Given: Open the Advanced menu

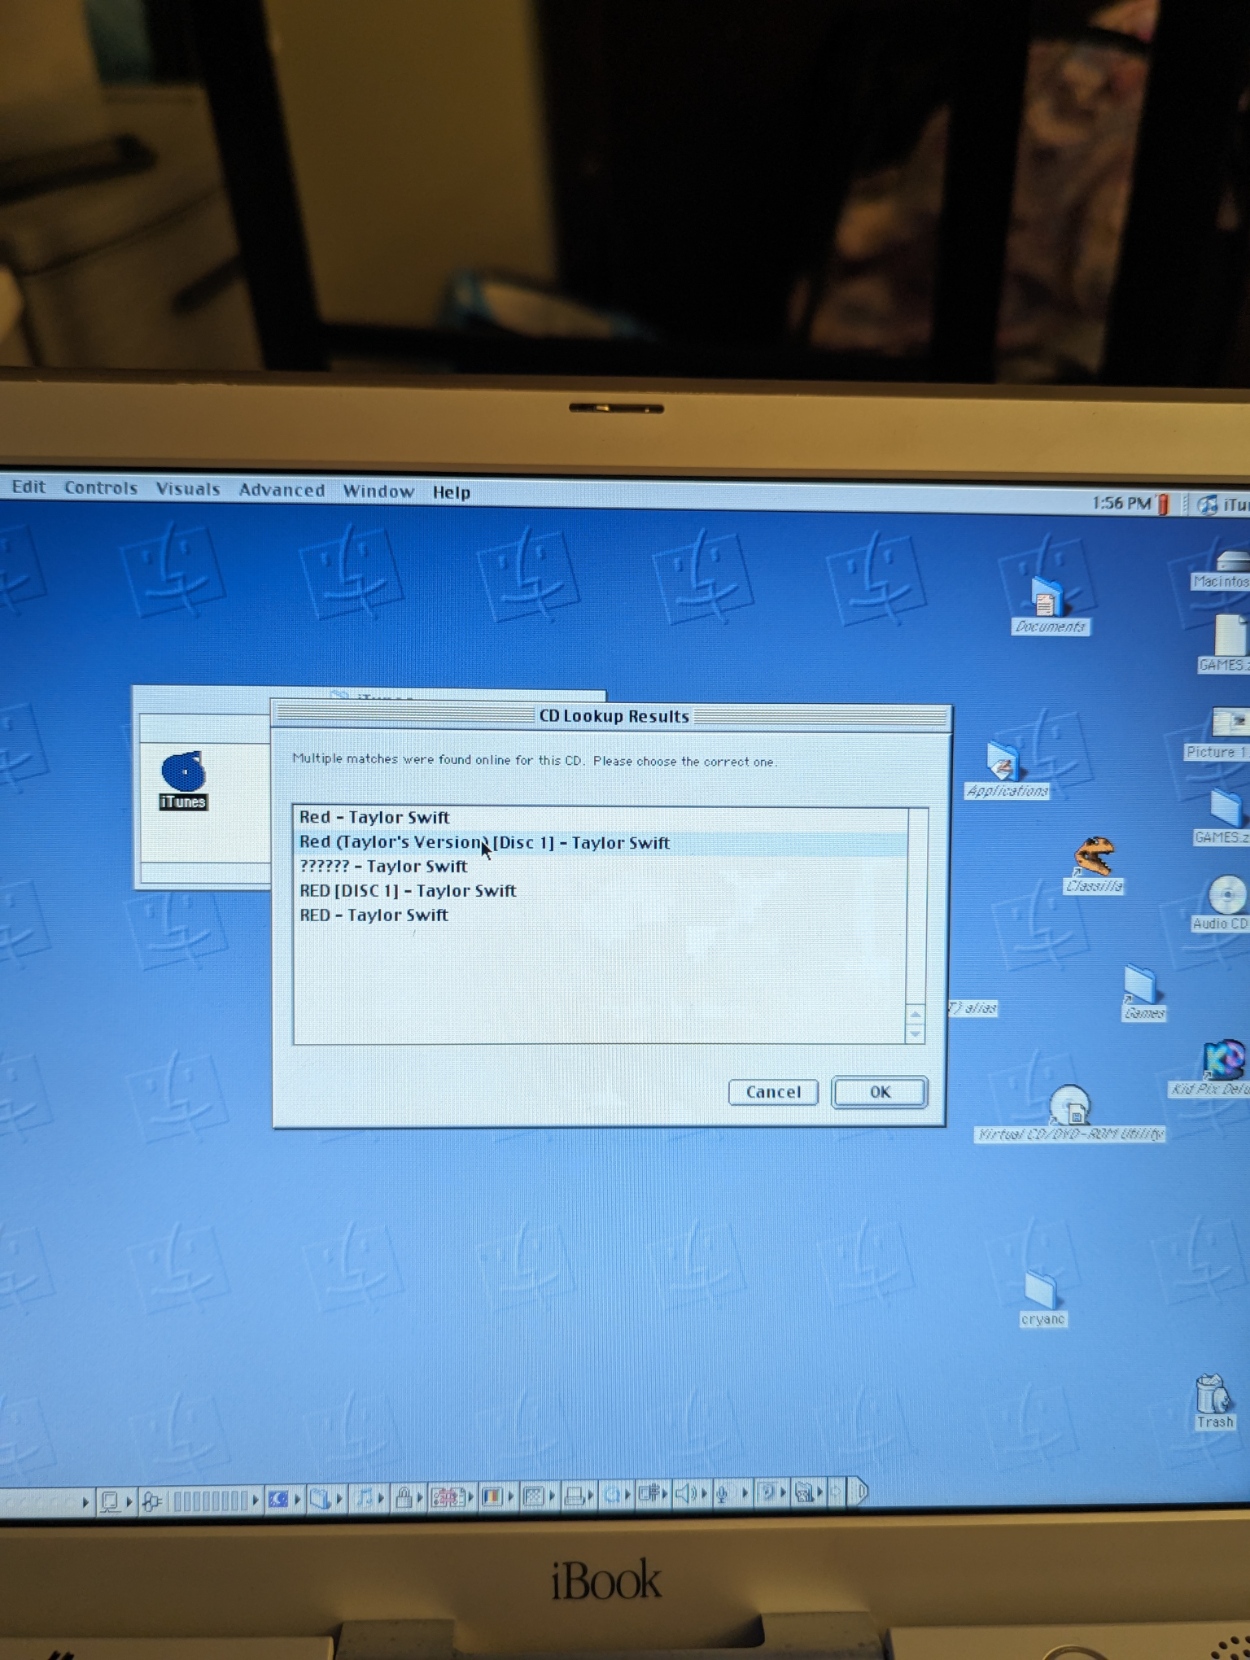Looking at the screenshot, I should [282, 490].
